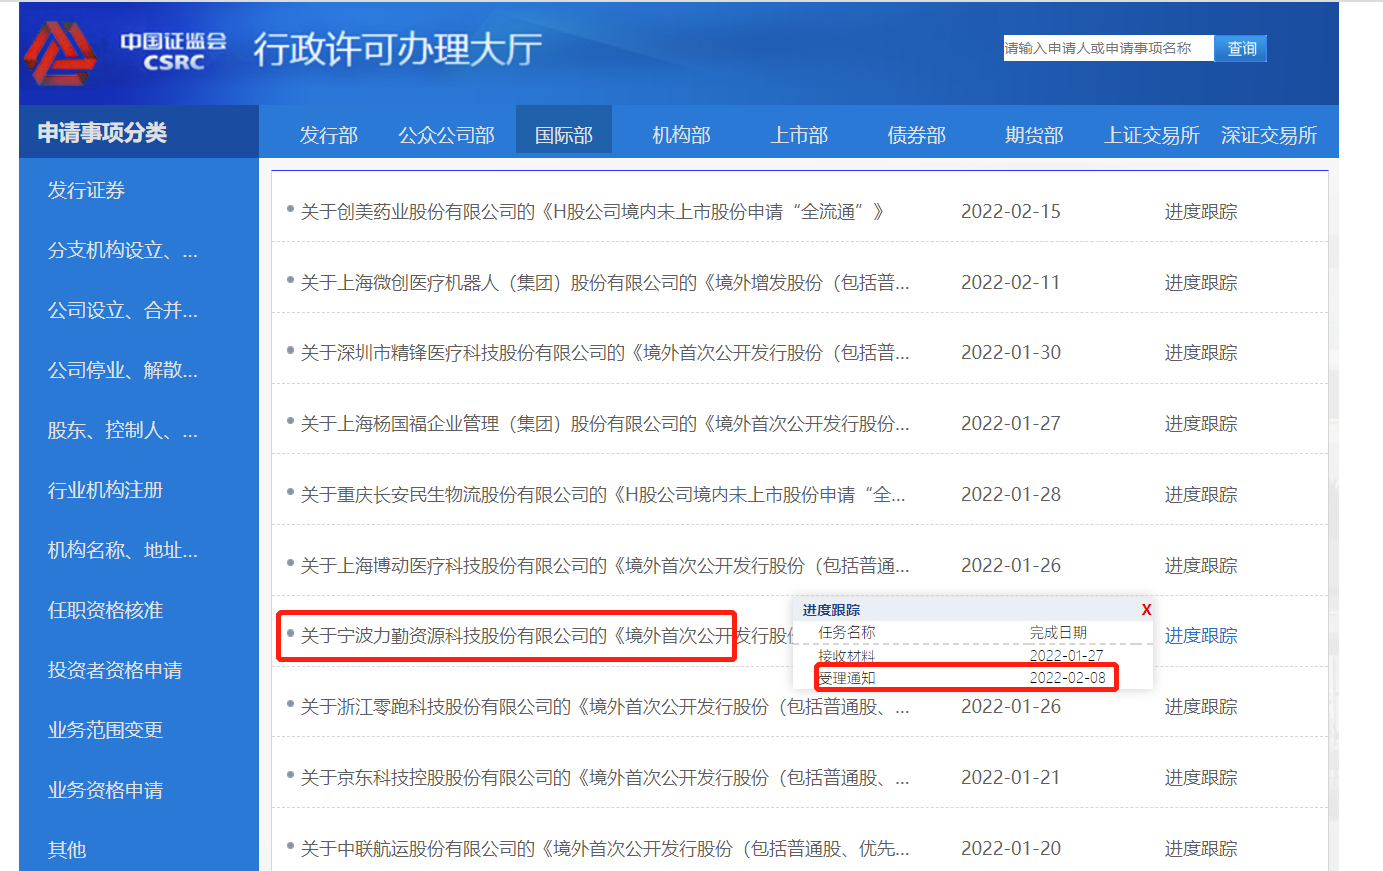The width and height of the screenshot is (1383, 871).
Task: Open the 上海杨国福企业管理 application entry
Action: point(605,424)
